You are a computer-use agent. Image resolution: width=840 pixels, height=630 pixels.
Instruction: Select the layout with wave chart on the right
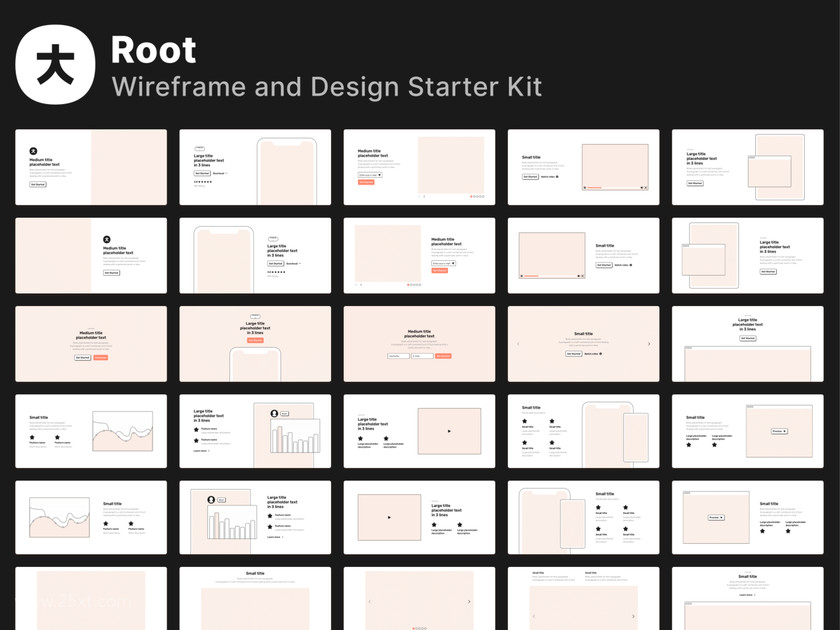coord(91,431)
